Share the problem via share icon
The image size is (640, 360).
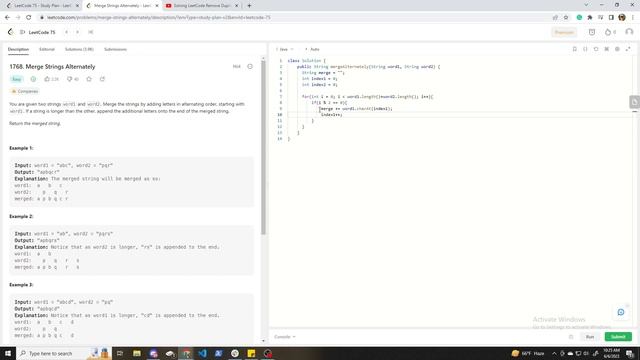tap(102, 79)
